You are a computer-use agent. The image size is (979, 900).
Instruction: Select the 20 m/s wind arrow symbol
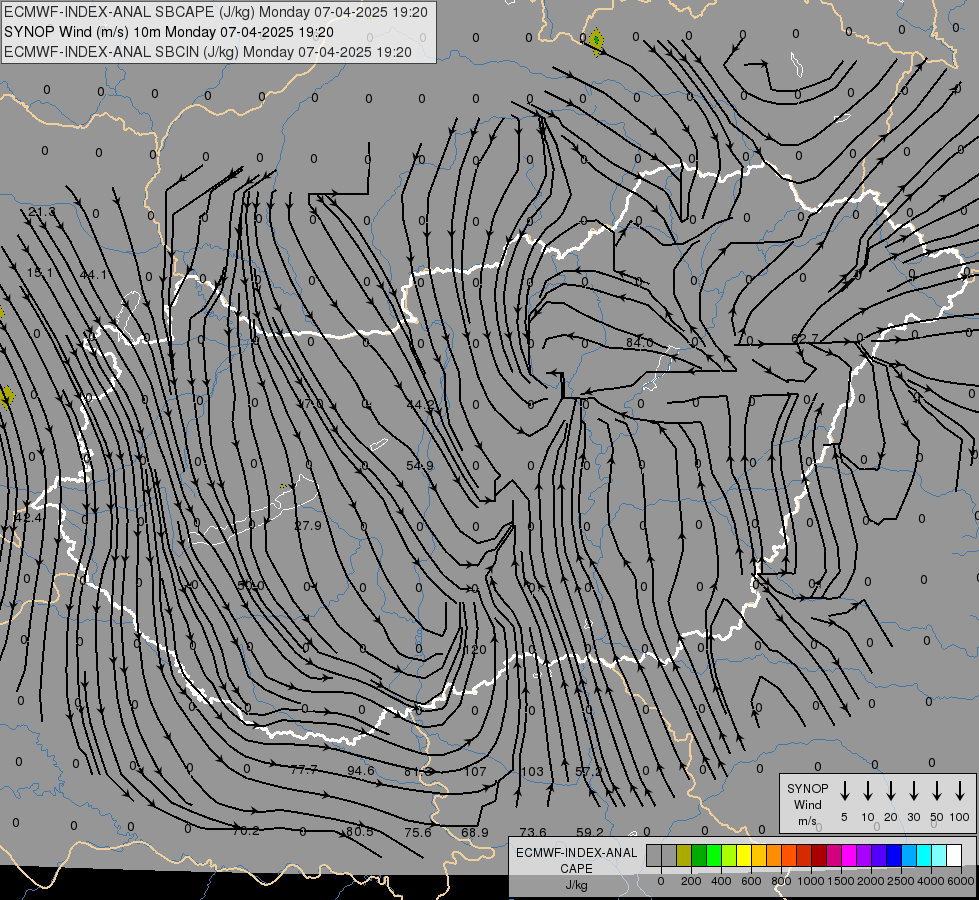pyautogui.click(x=891, y=791)
